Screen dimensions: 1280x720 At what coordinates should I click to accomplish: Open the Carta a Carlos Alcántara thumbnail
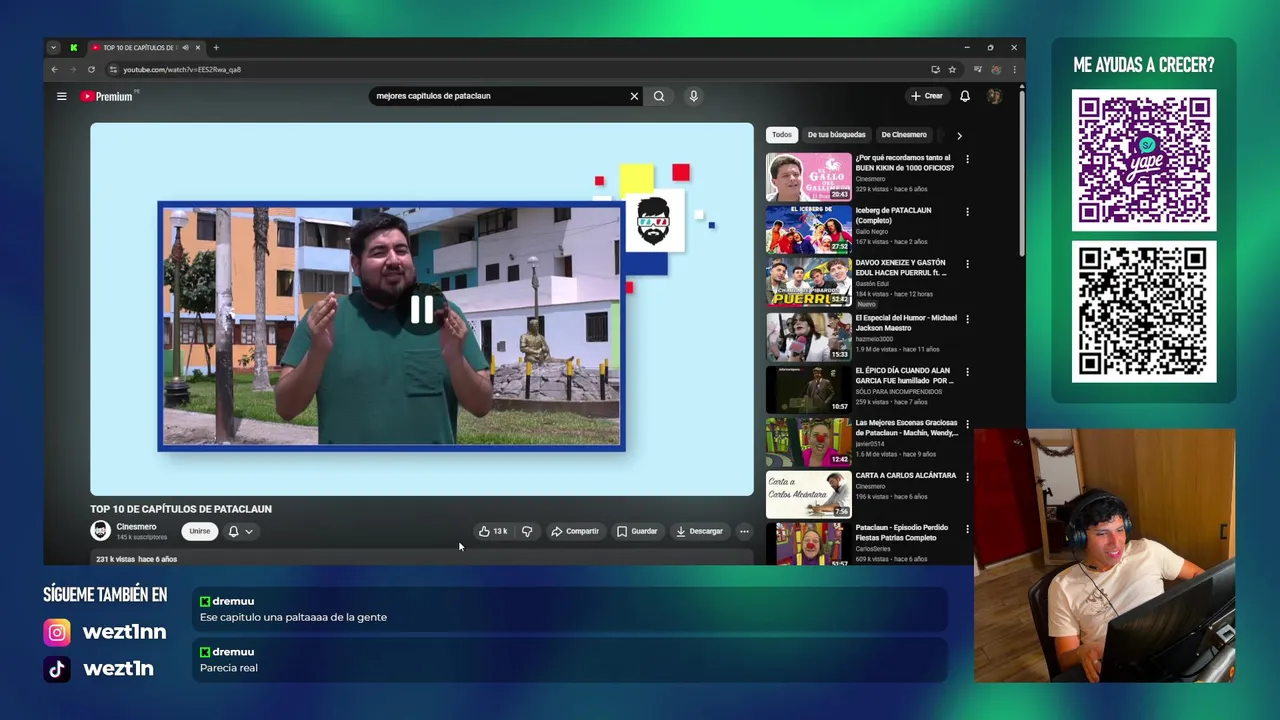(x=808, y=495)
